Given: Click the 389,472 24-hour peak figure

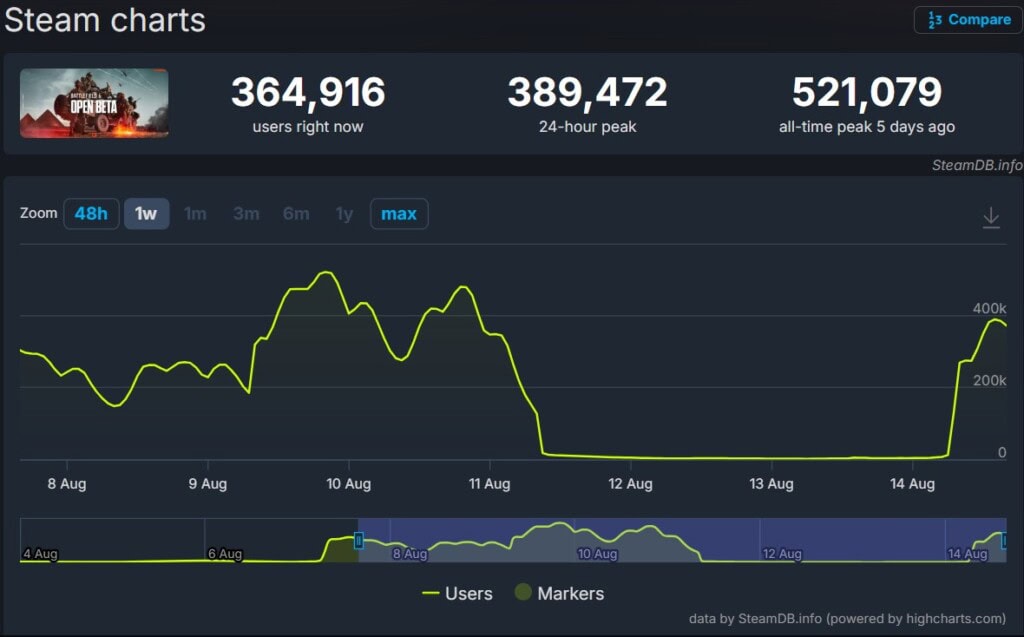Looking at the screenshot, I should point(587,91).
